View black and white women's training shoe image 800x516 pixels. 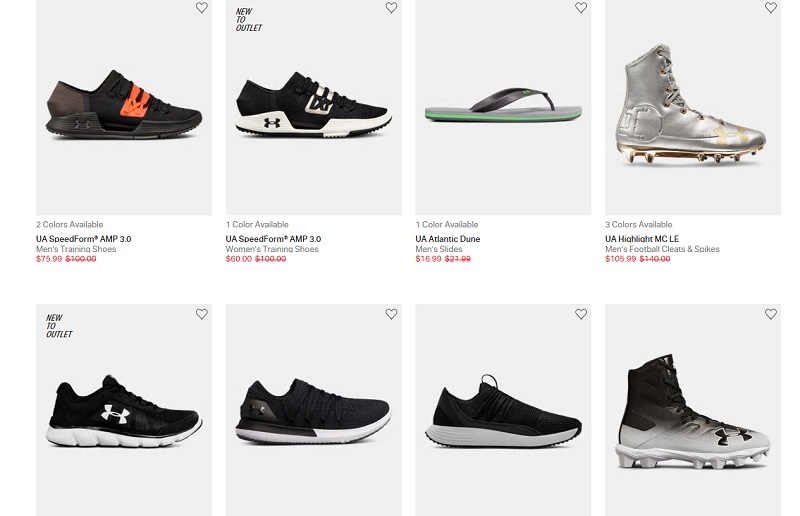point(313,106)
